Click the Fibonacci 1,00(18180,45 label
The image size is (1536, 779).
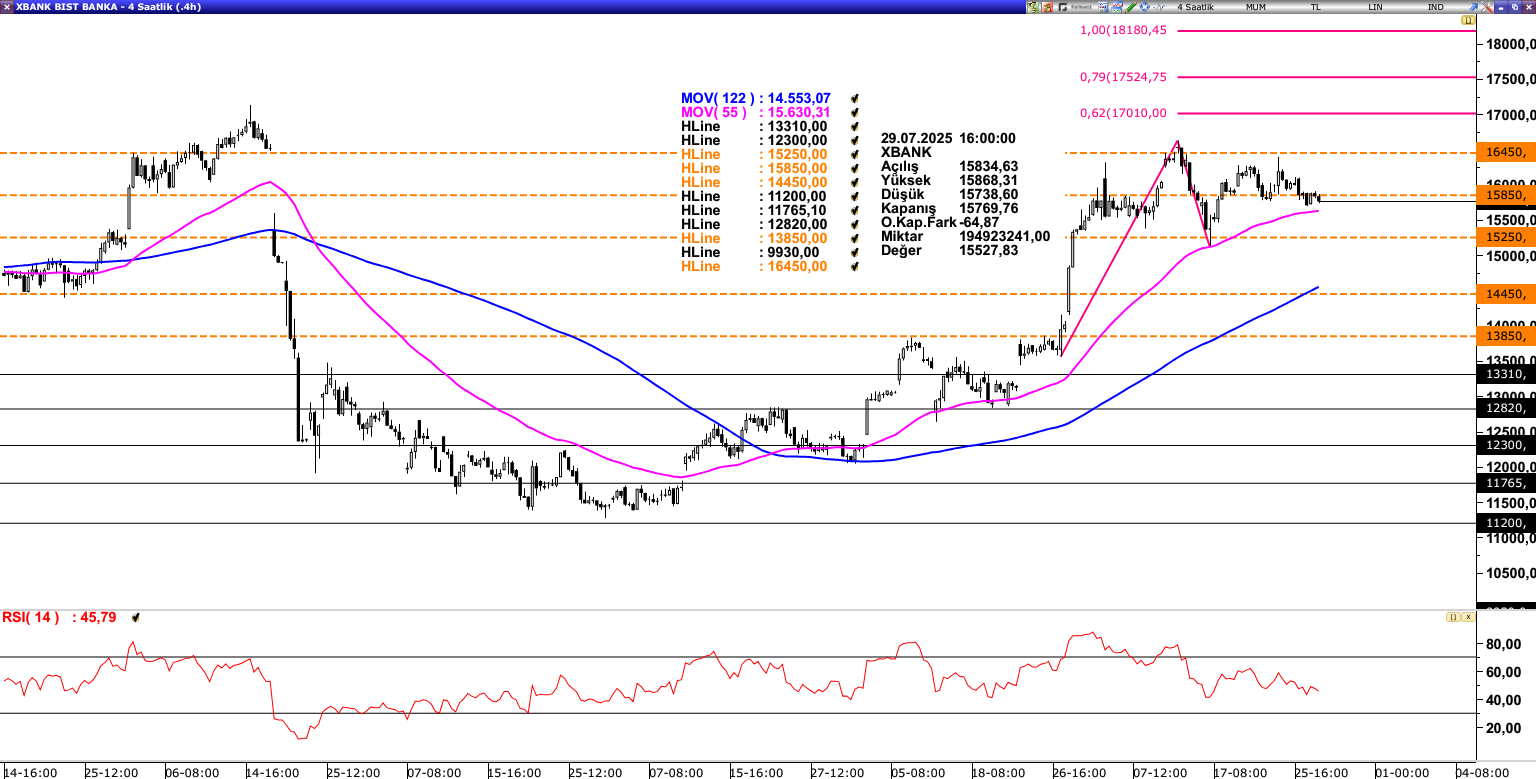pyautogui.click(x=1123, y=30)
